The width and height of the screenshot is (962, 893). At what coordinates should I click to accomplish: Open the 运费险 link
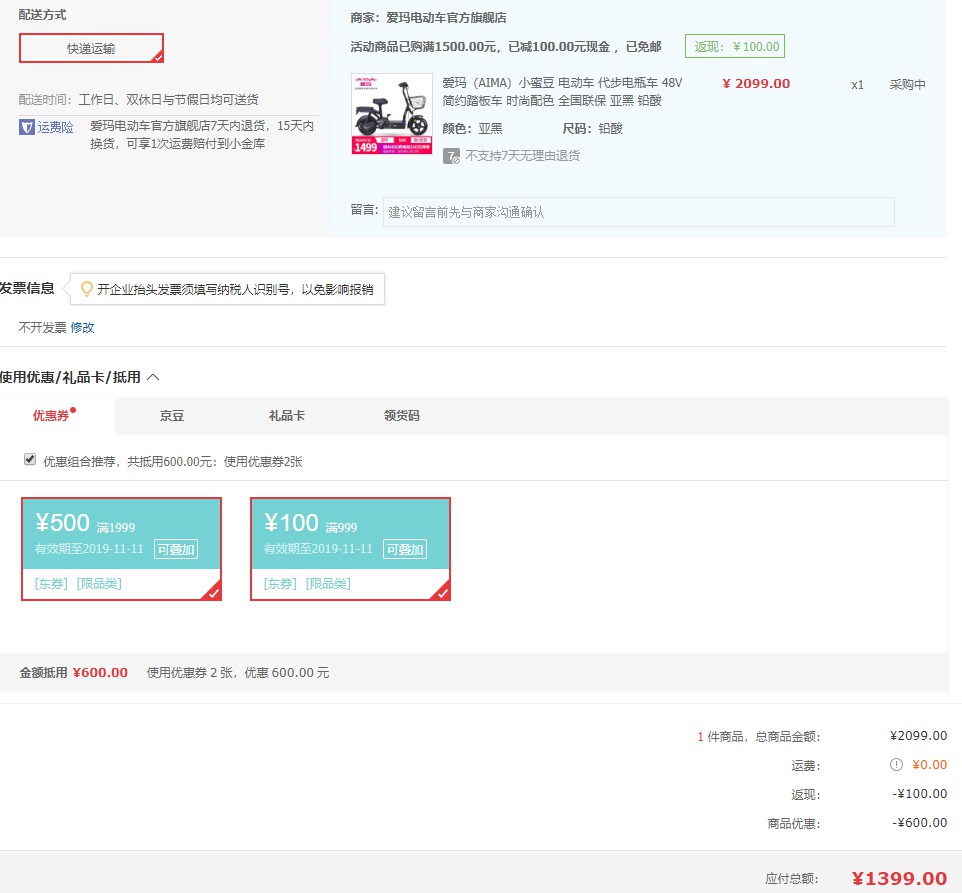(x=55, y=127)
